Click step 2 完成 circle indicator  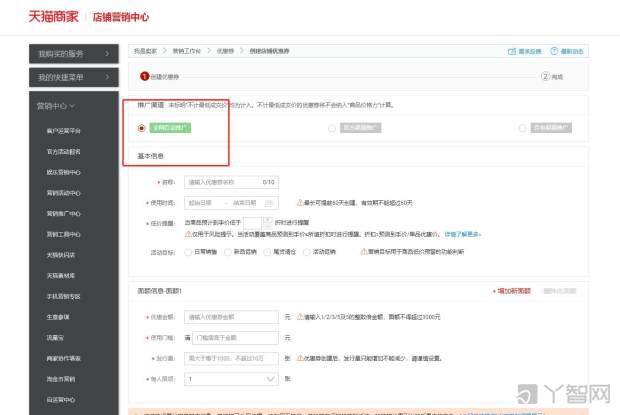[x=546, y=76]
